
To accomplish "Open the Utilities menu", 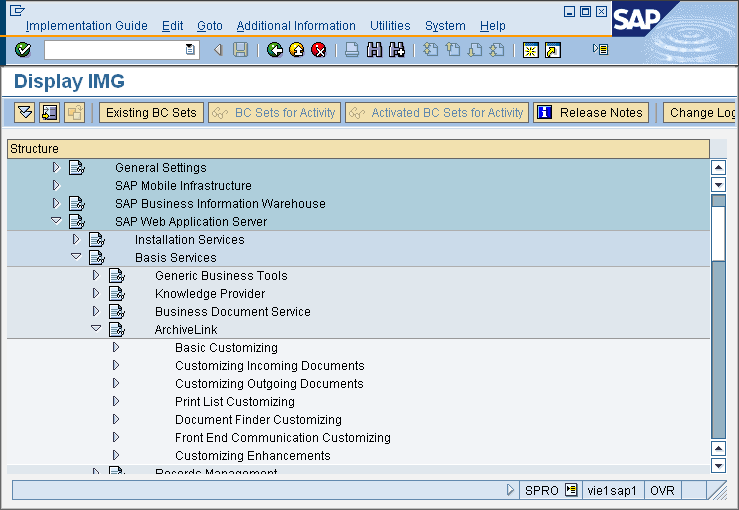I will 390,26.
